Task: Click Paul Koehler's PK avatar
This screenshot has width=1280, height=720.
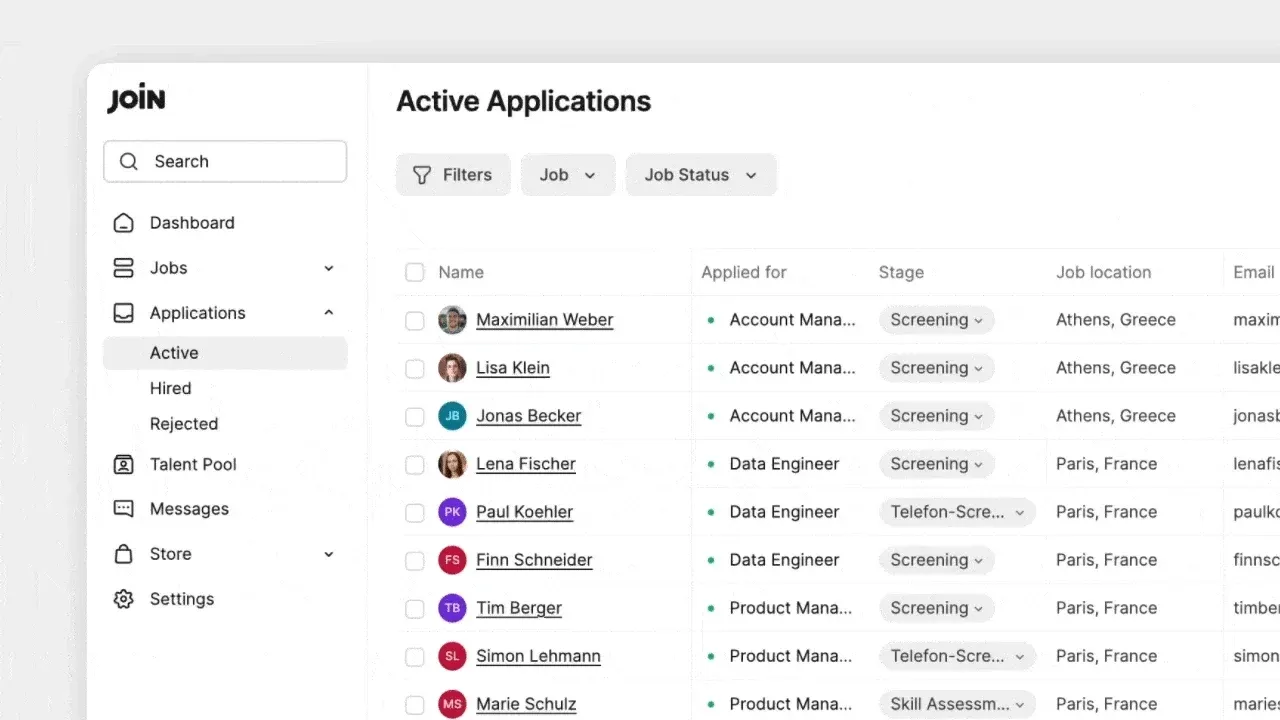Action: tap(452, 512)
